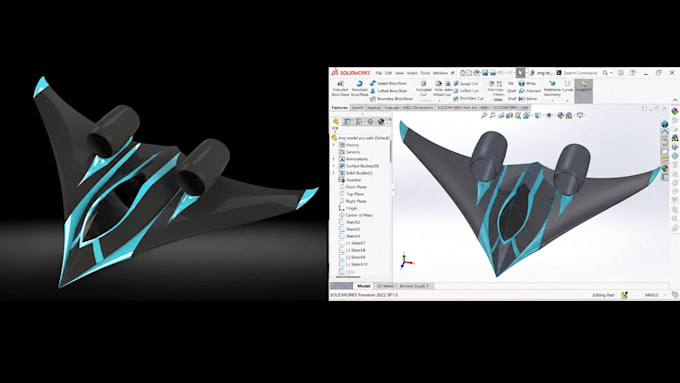Click the Extruded Boss/Base tool
Viewport: 680px width, 383px height.
tap(340, 88)
